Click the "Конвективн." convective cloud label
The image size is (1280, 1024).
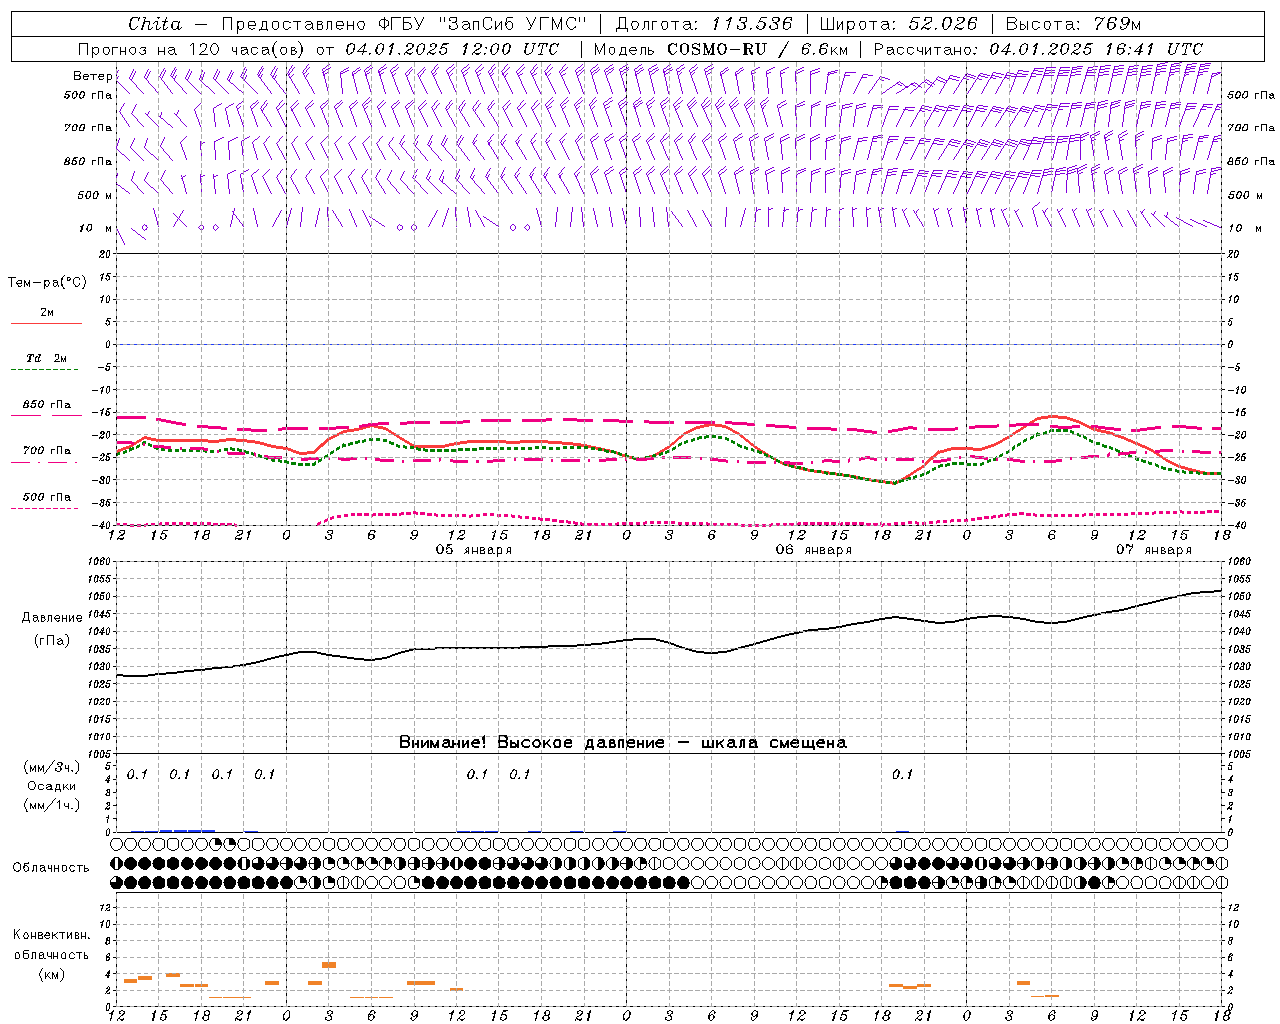(x=51, y=935)
